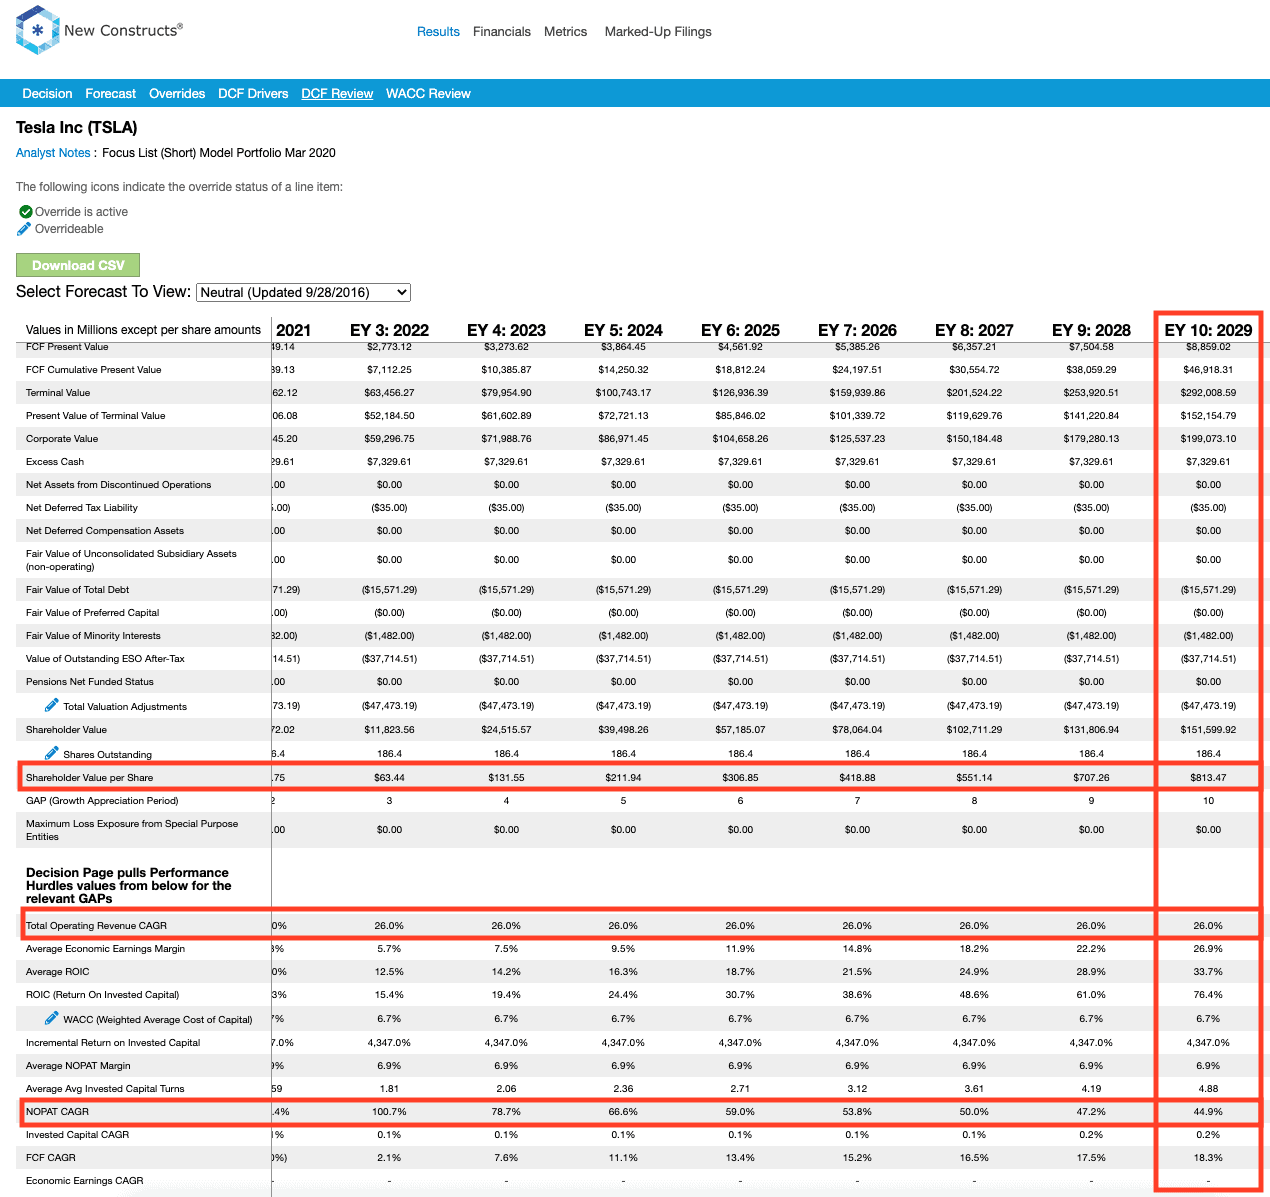Click the Download CSV button
Image resolution: width=1270 pixels, height=1197 pixels.
[78, 265]
